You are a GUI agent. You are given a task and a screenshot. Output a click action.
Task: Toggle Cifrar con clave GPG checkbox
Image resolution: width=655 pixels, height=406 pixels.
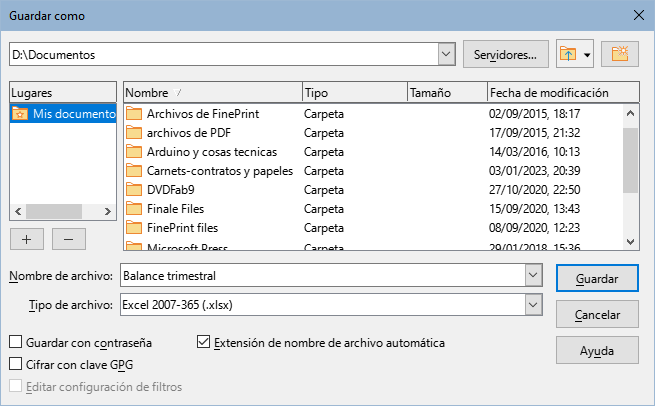15,364
